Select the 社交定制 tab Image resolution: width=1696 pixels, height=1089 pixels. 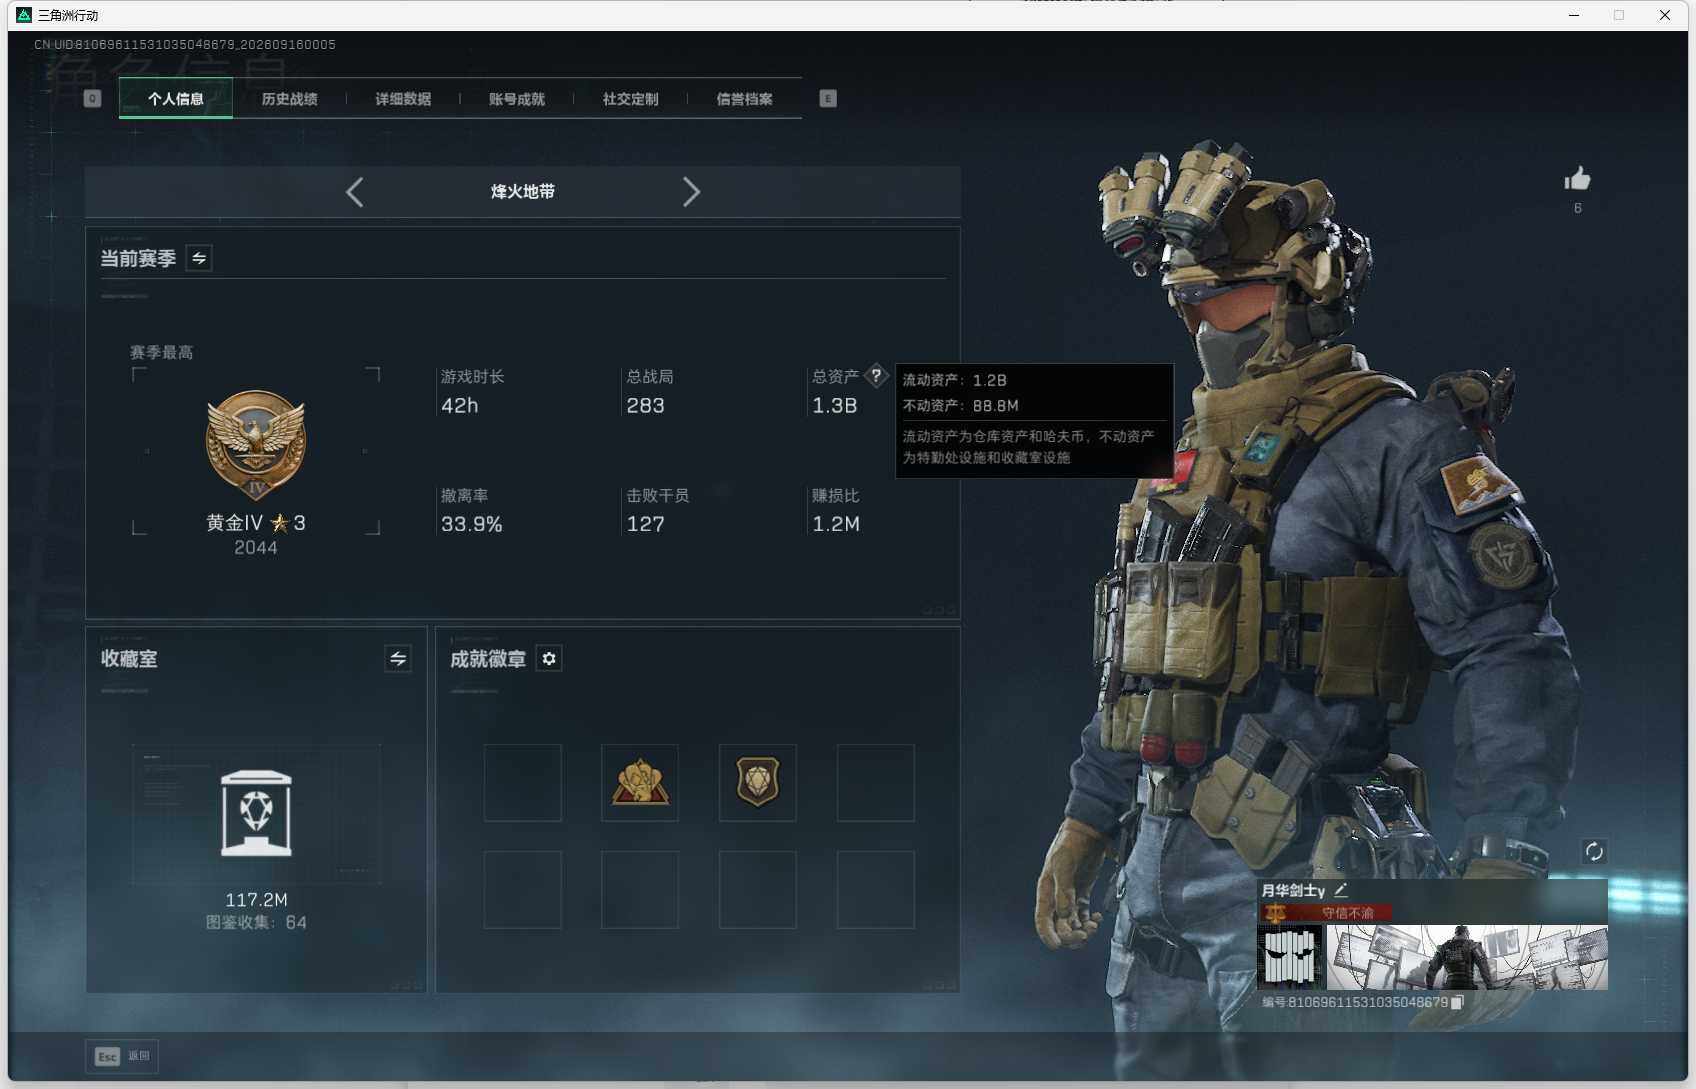[x=630, y=99]
